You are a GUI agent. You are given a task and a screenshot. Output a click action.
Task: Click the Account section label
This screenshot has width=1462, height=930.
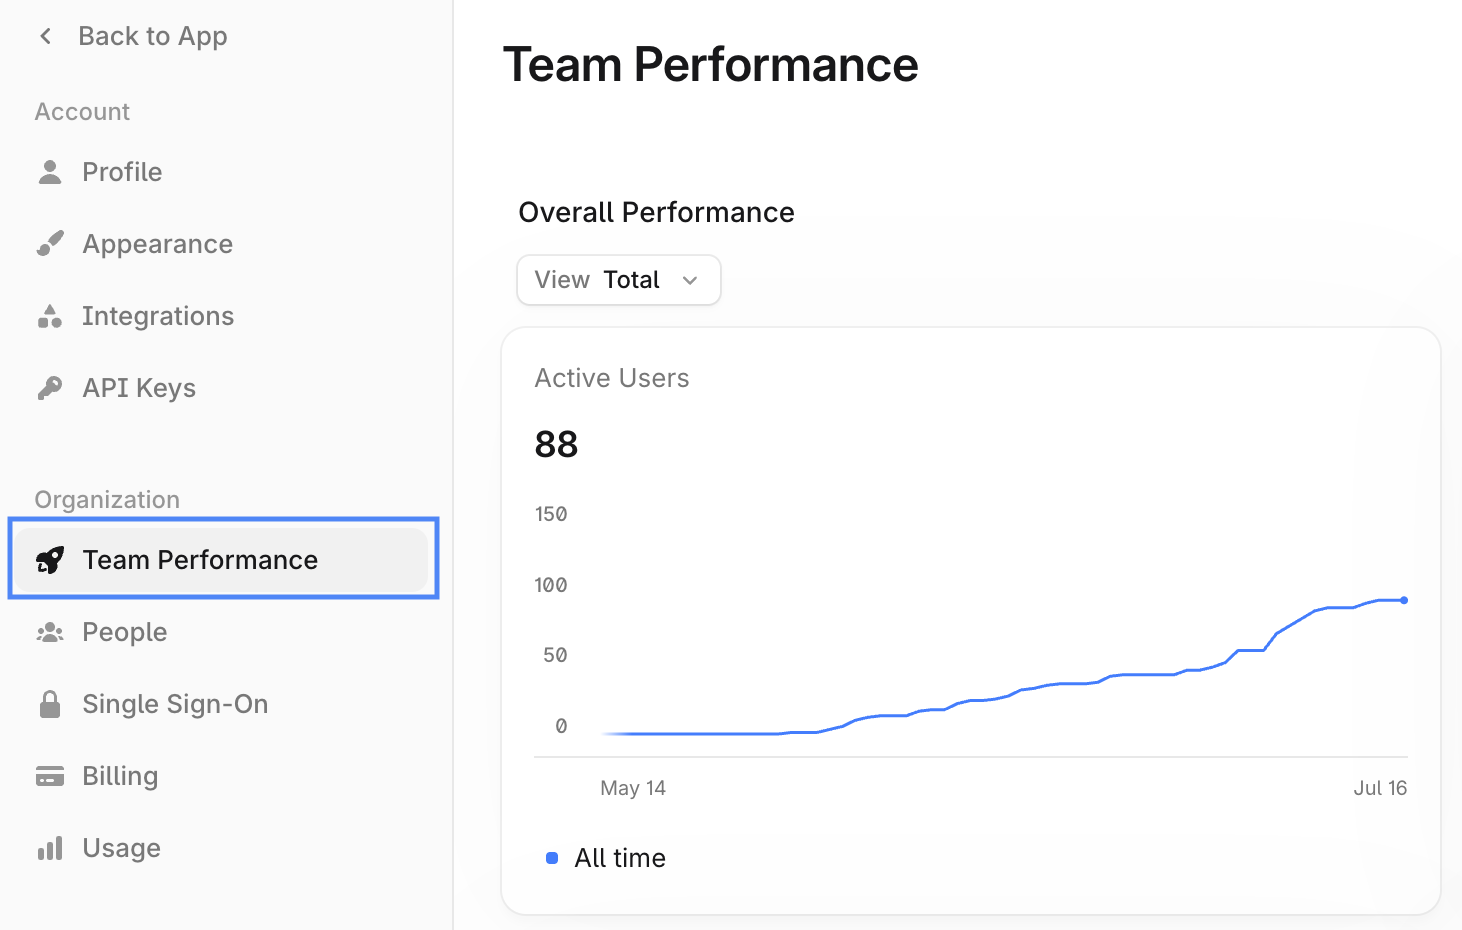(x=83, y=112)
